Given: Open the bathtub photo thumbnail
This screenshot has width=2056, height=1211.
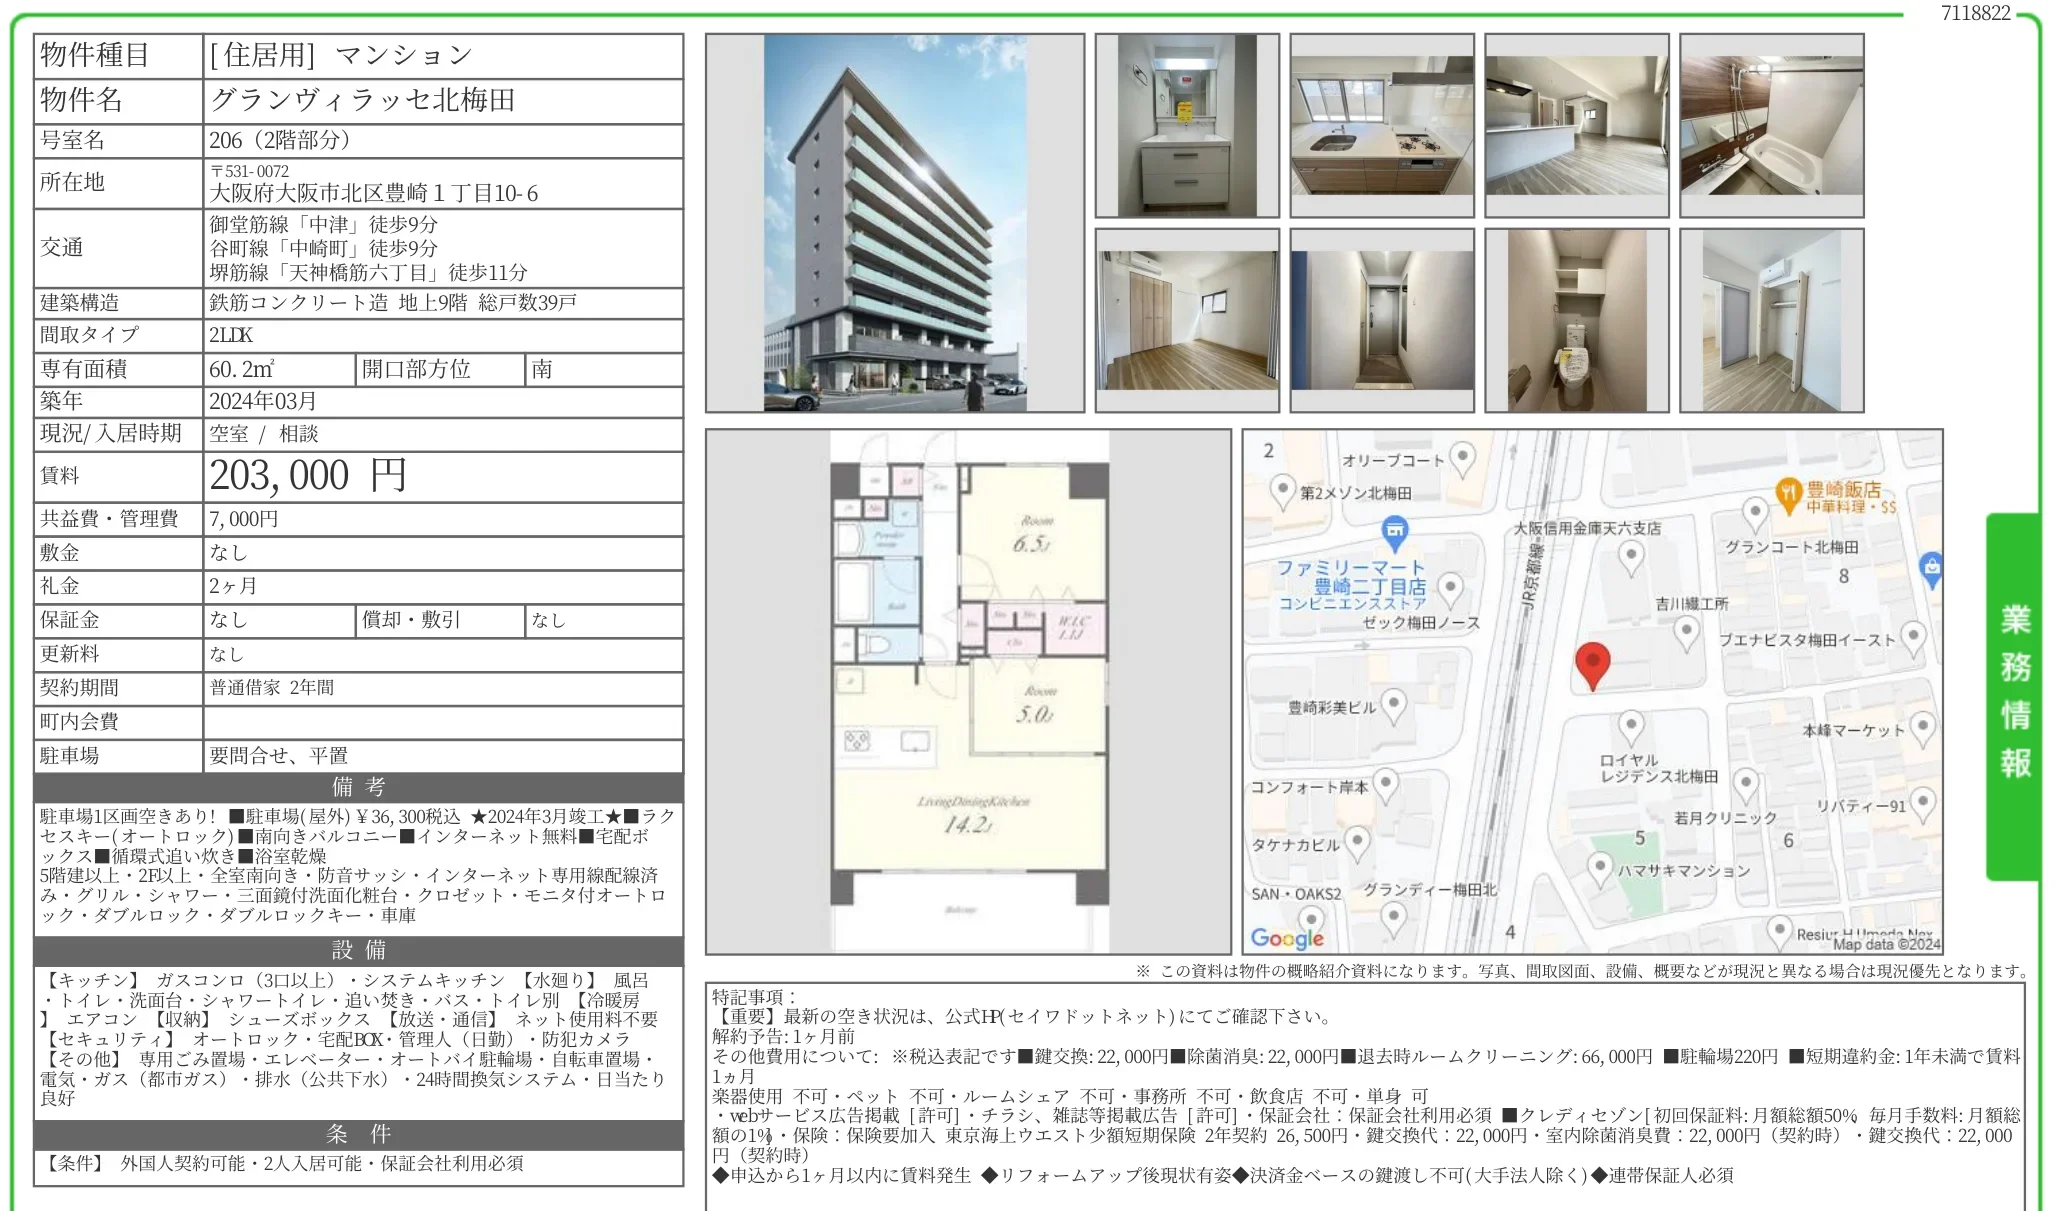Looking at the screenshot, I should 1771,125.
